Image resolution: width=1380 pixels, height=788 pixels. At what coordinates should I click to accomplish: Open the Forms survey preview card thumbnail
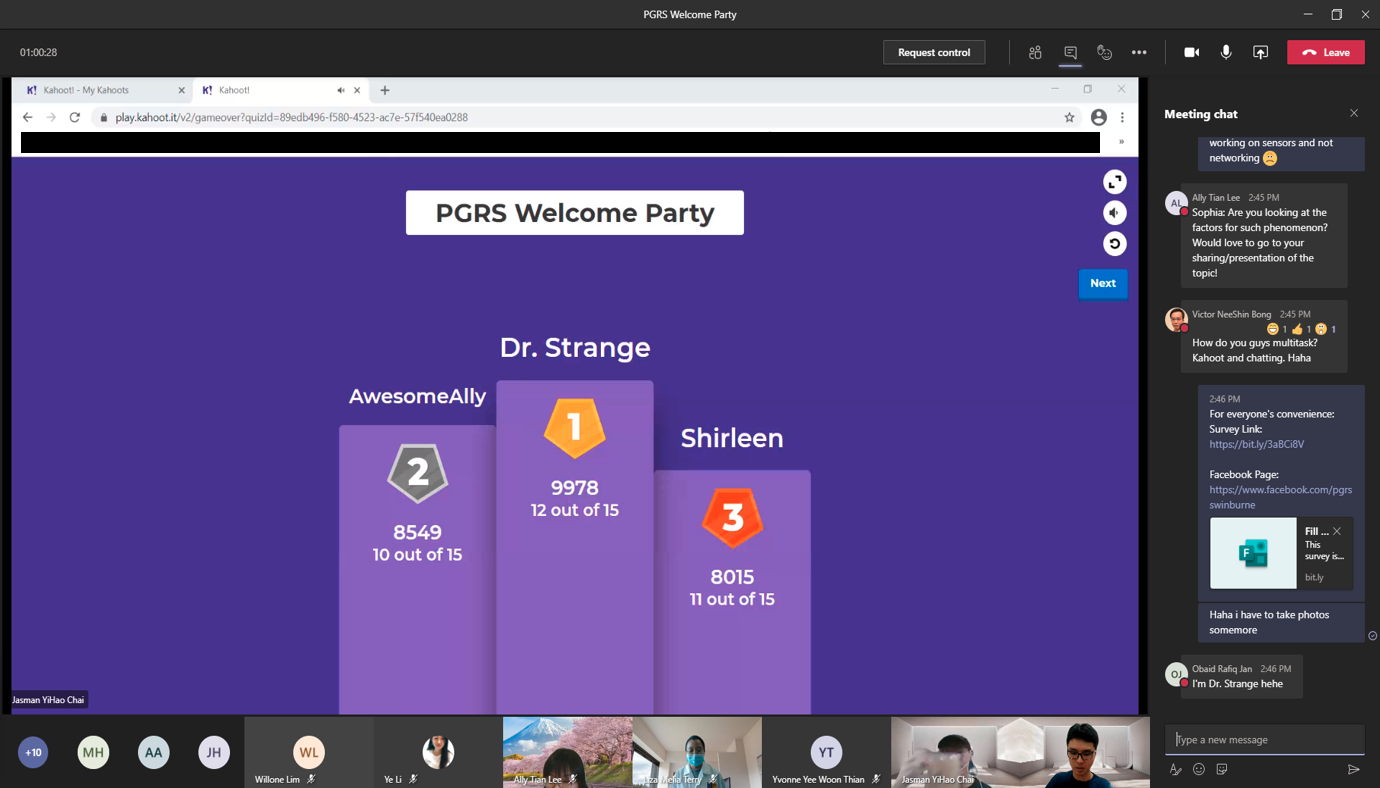(x=1253, y=553)
